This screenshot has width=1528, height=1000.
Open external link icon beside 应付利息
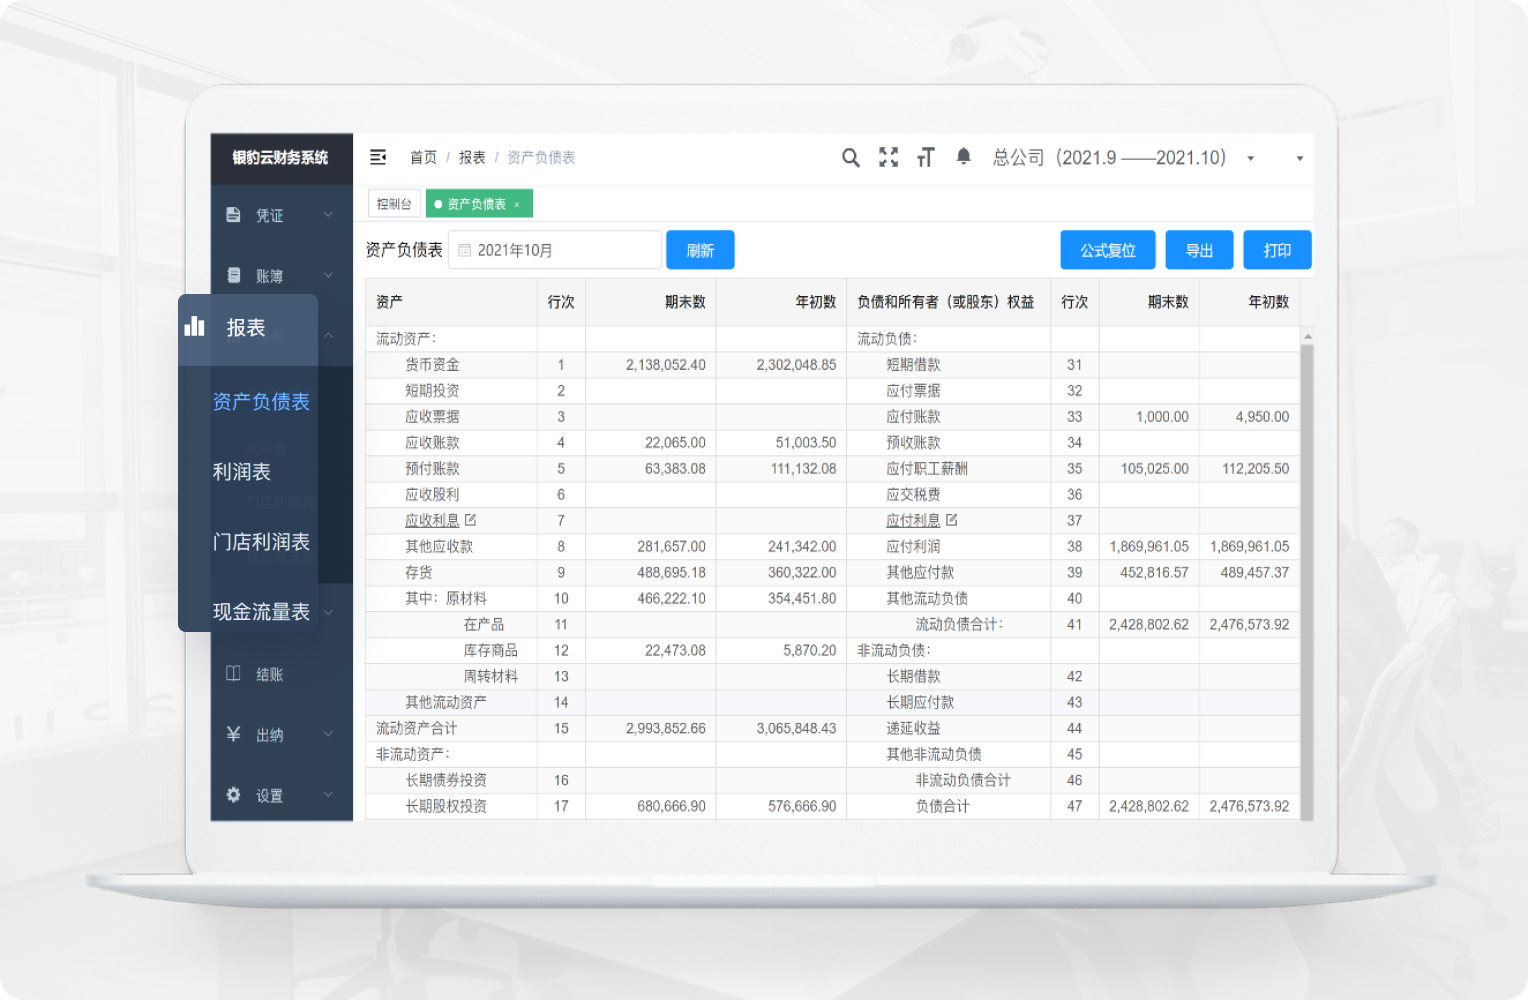pos(952,520)
